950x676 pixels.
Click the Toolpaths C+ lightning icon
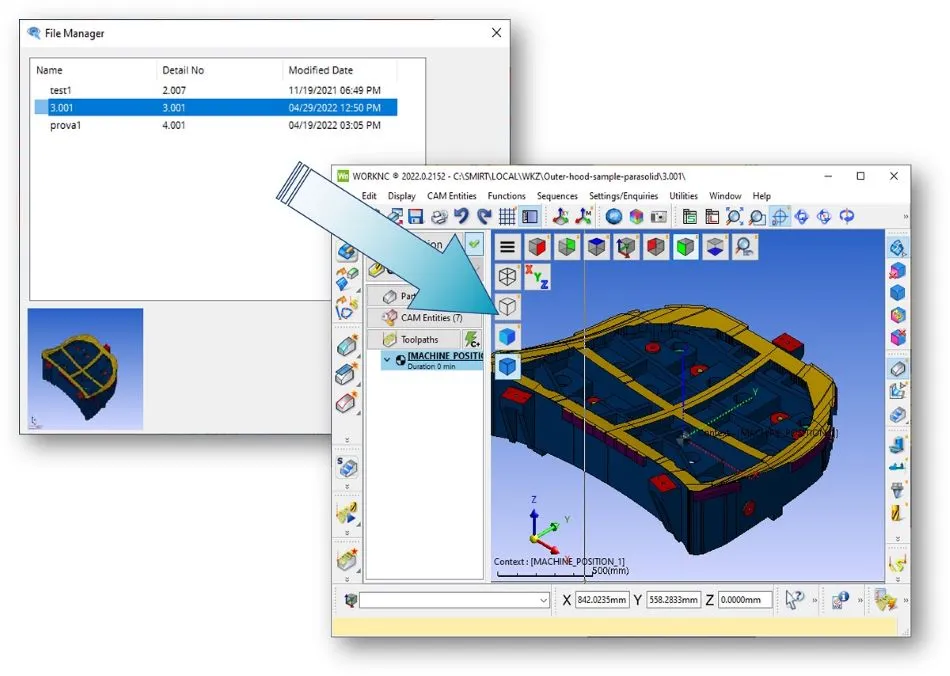click(472, 340)
